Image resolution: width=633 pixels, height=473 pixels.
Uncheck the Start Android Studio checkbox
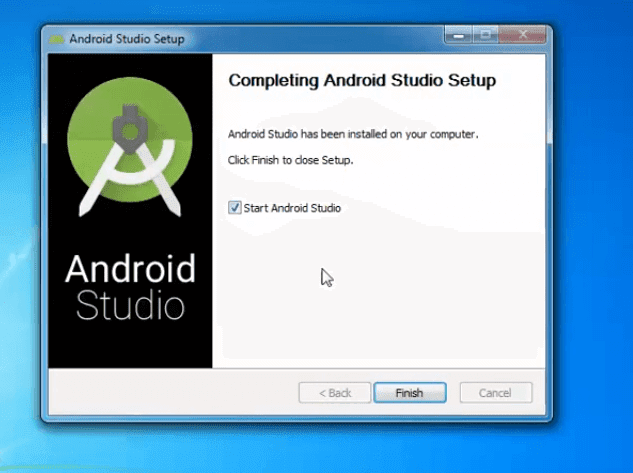pos(235,208)
